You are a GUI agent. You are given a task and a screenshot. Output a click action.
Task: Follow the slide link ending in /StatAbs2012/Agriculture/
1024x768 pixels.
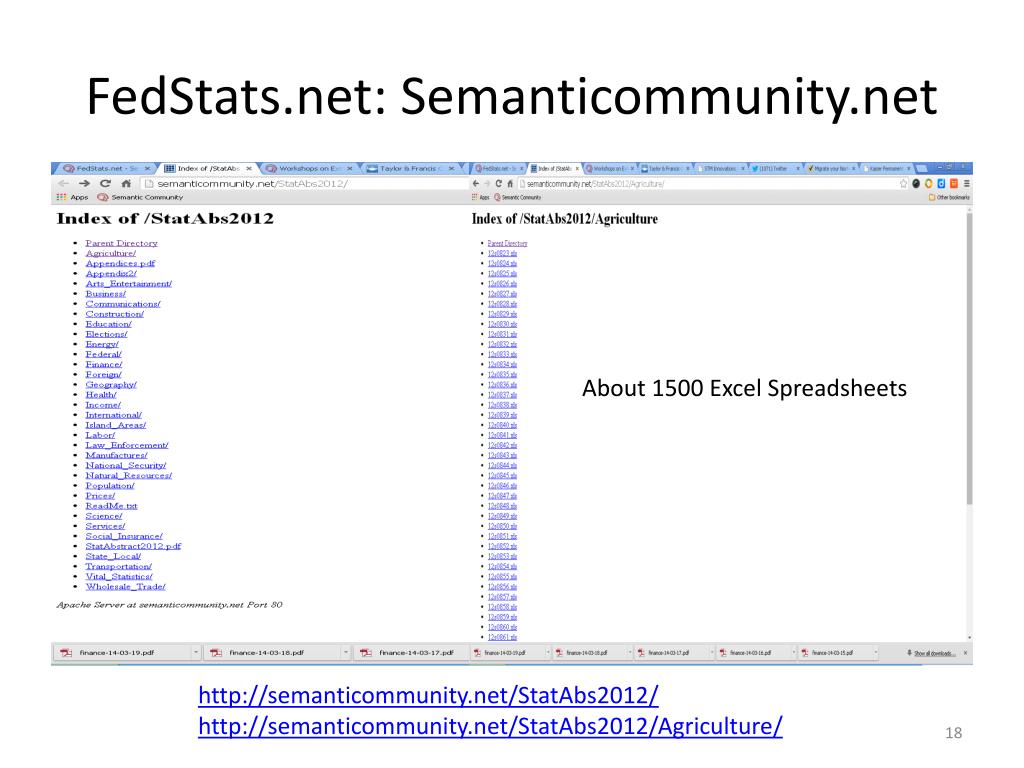(490, 726)
